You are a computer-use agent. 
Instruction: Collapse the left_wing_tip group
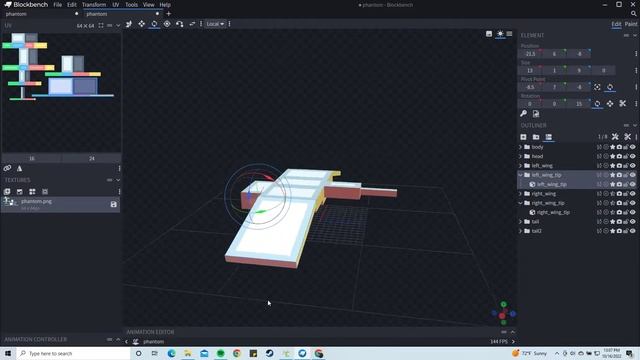(521, 175)
